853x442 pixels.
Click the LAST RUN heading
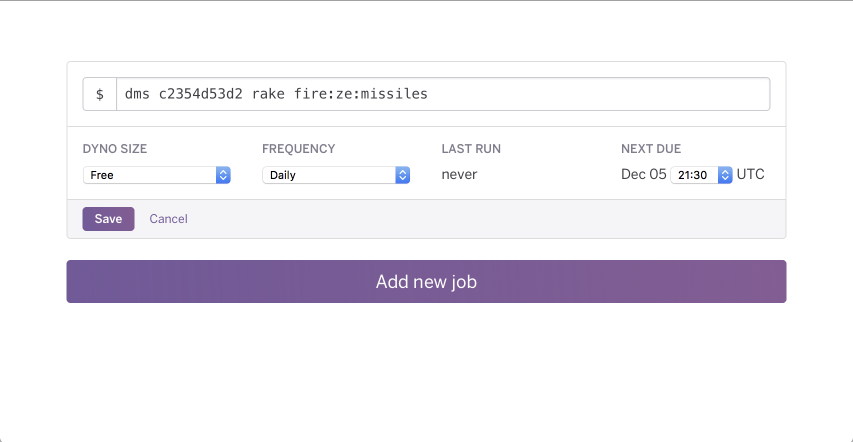471,149
